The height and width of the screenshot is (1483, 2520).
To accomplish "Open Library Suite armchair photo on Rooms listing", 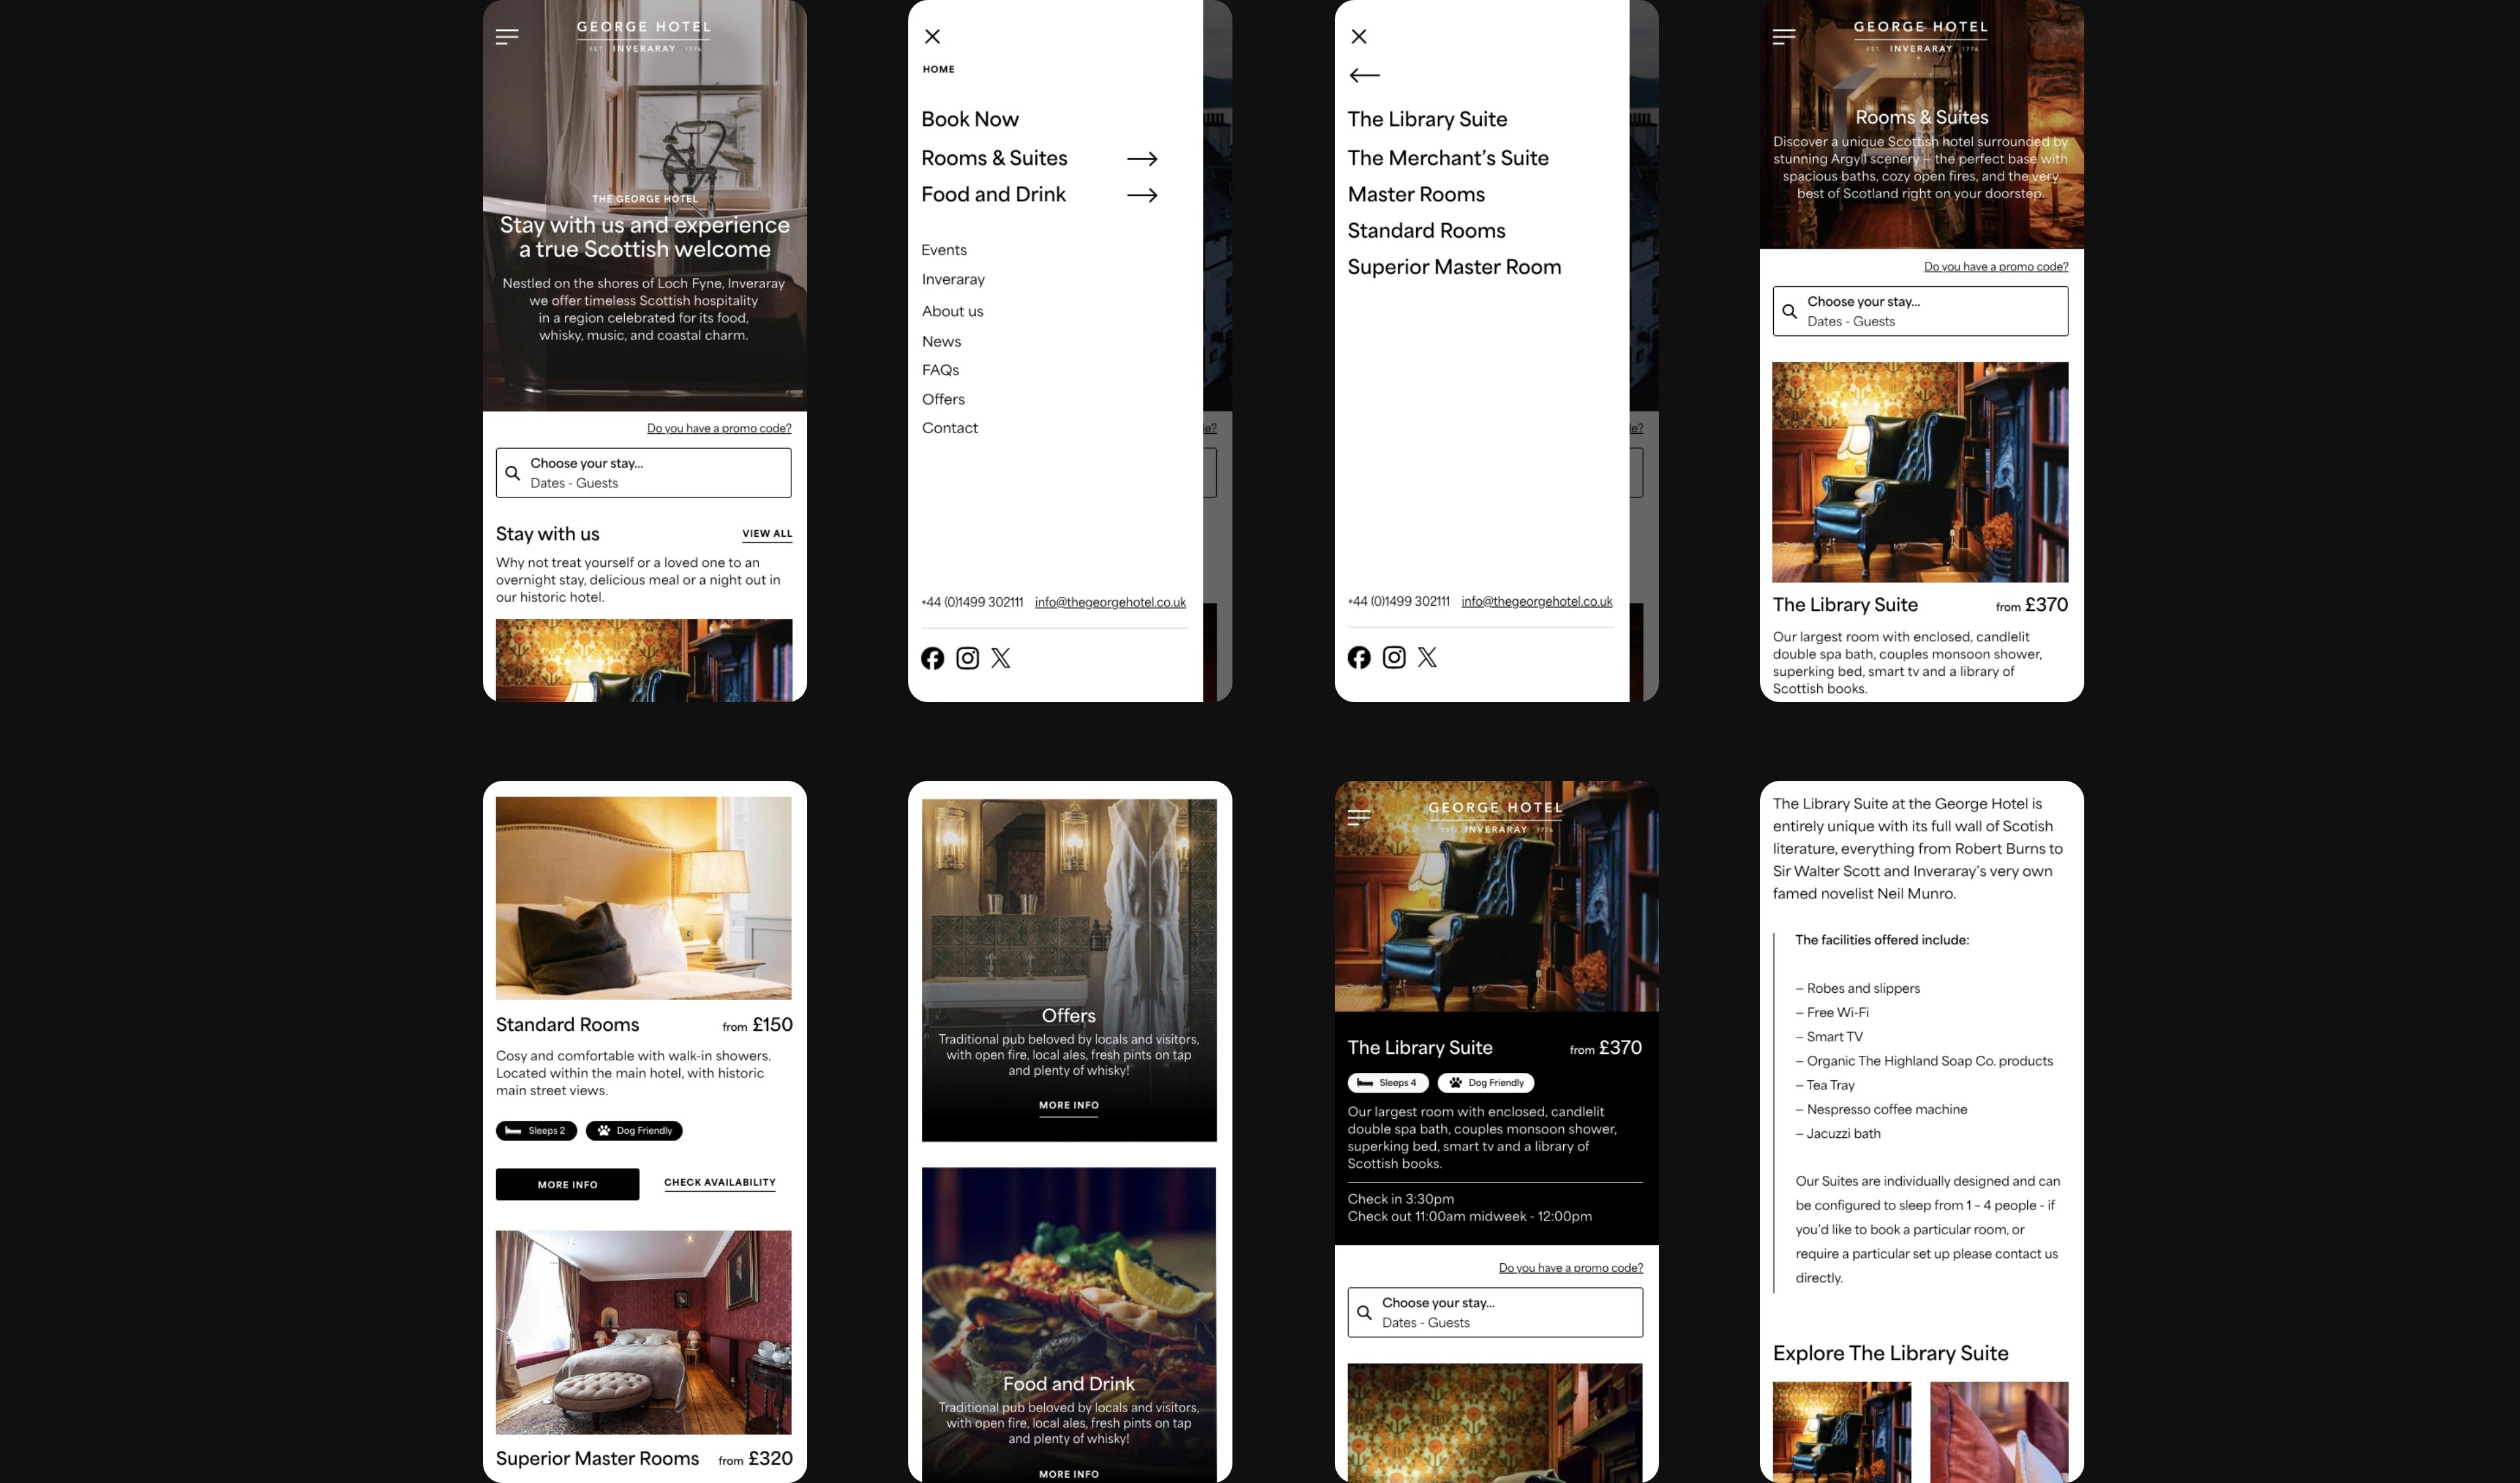I will click(x=1920, y=472).
